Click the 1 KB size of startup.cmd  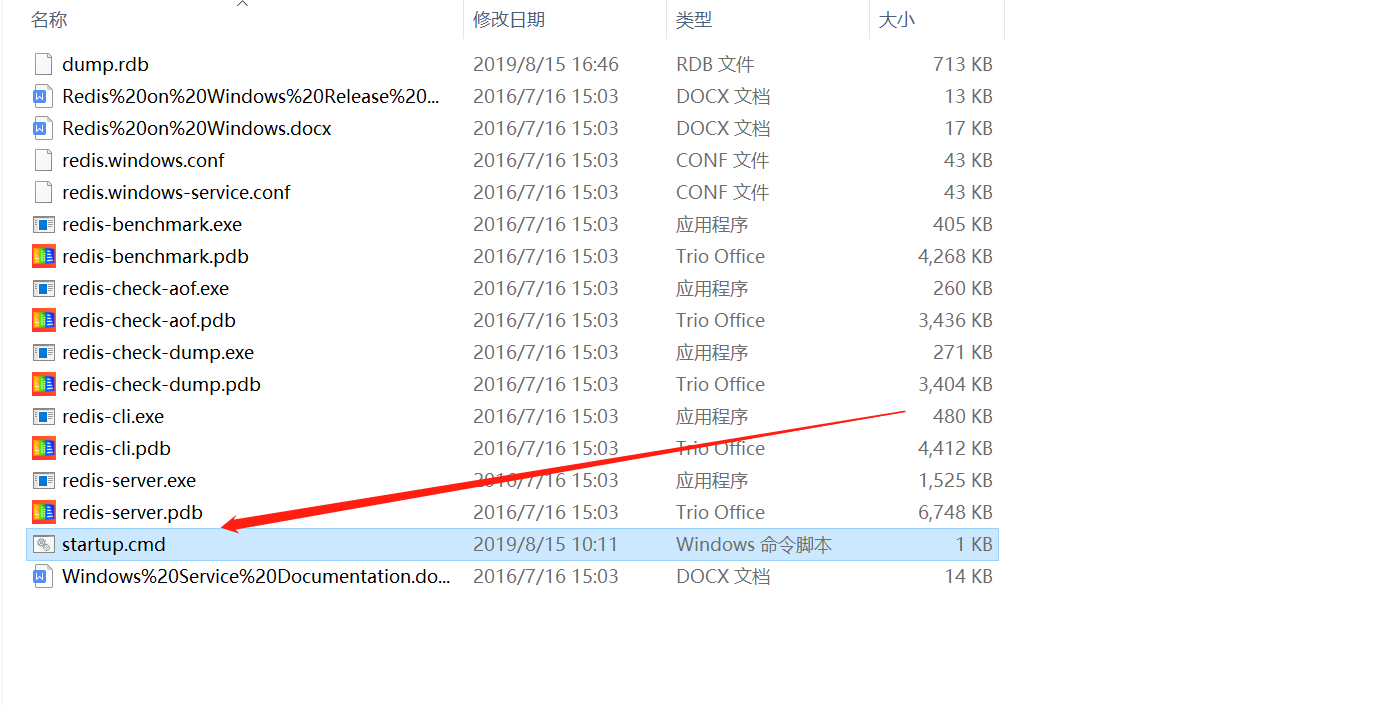coord(975,544)
